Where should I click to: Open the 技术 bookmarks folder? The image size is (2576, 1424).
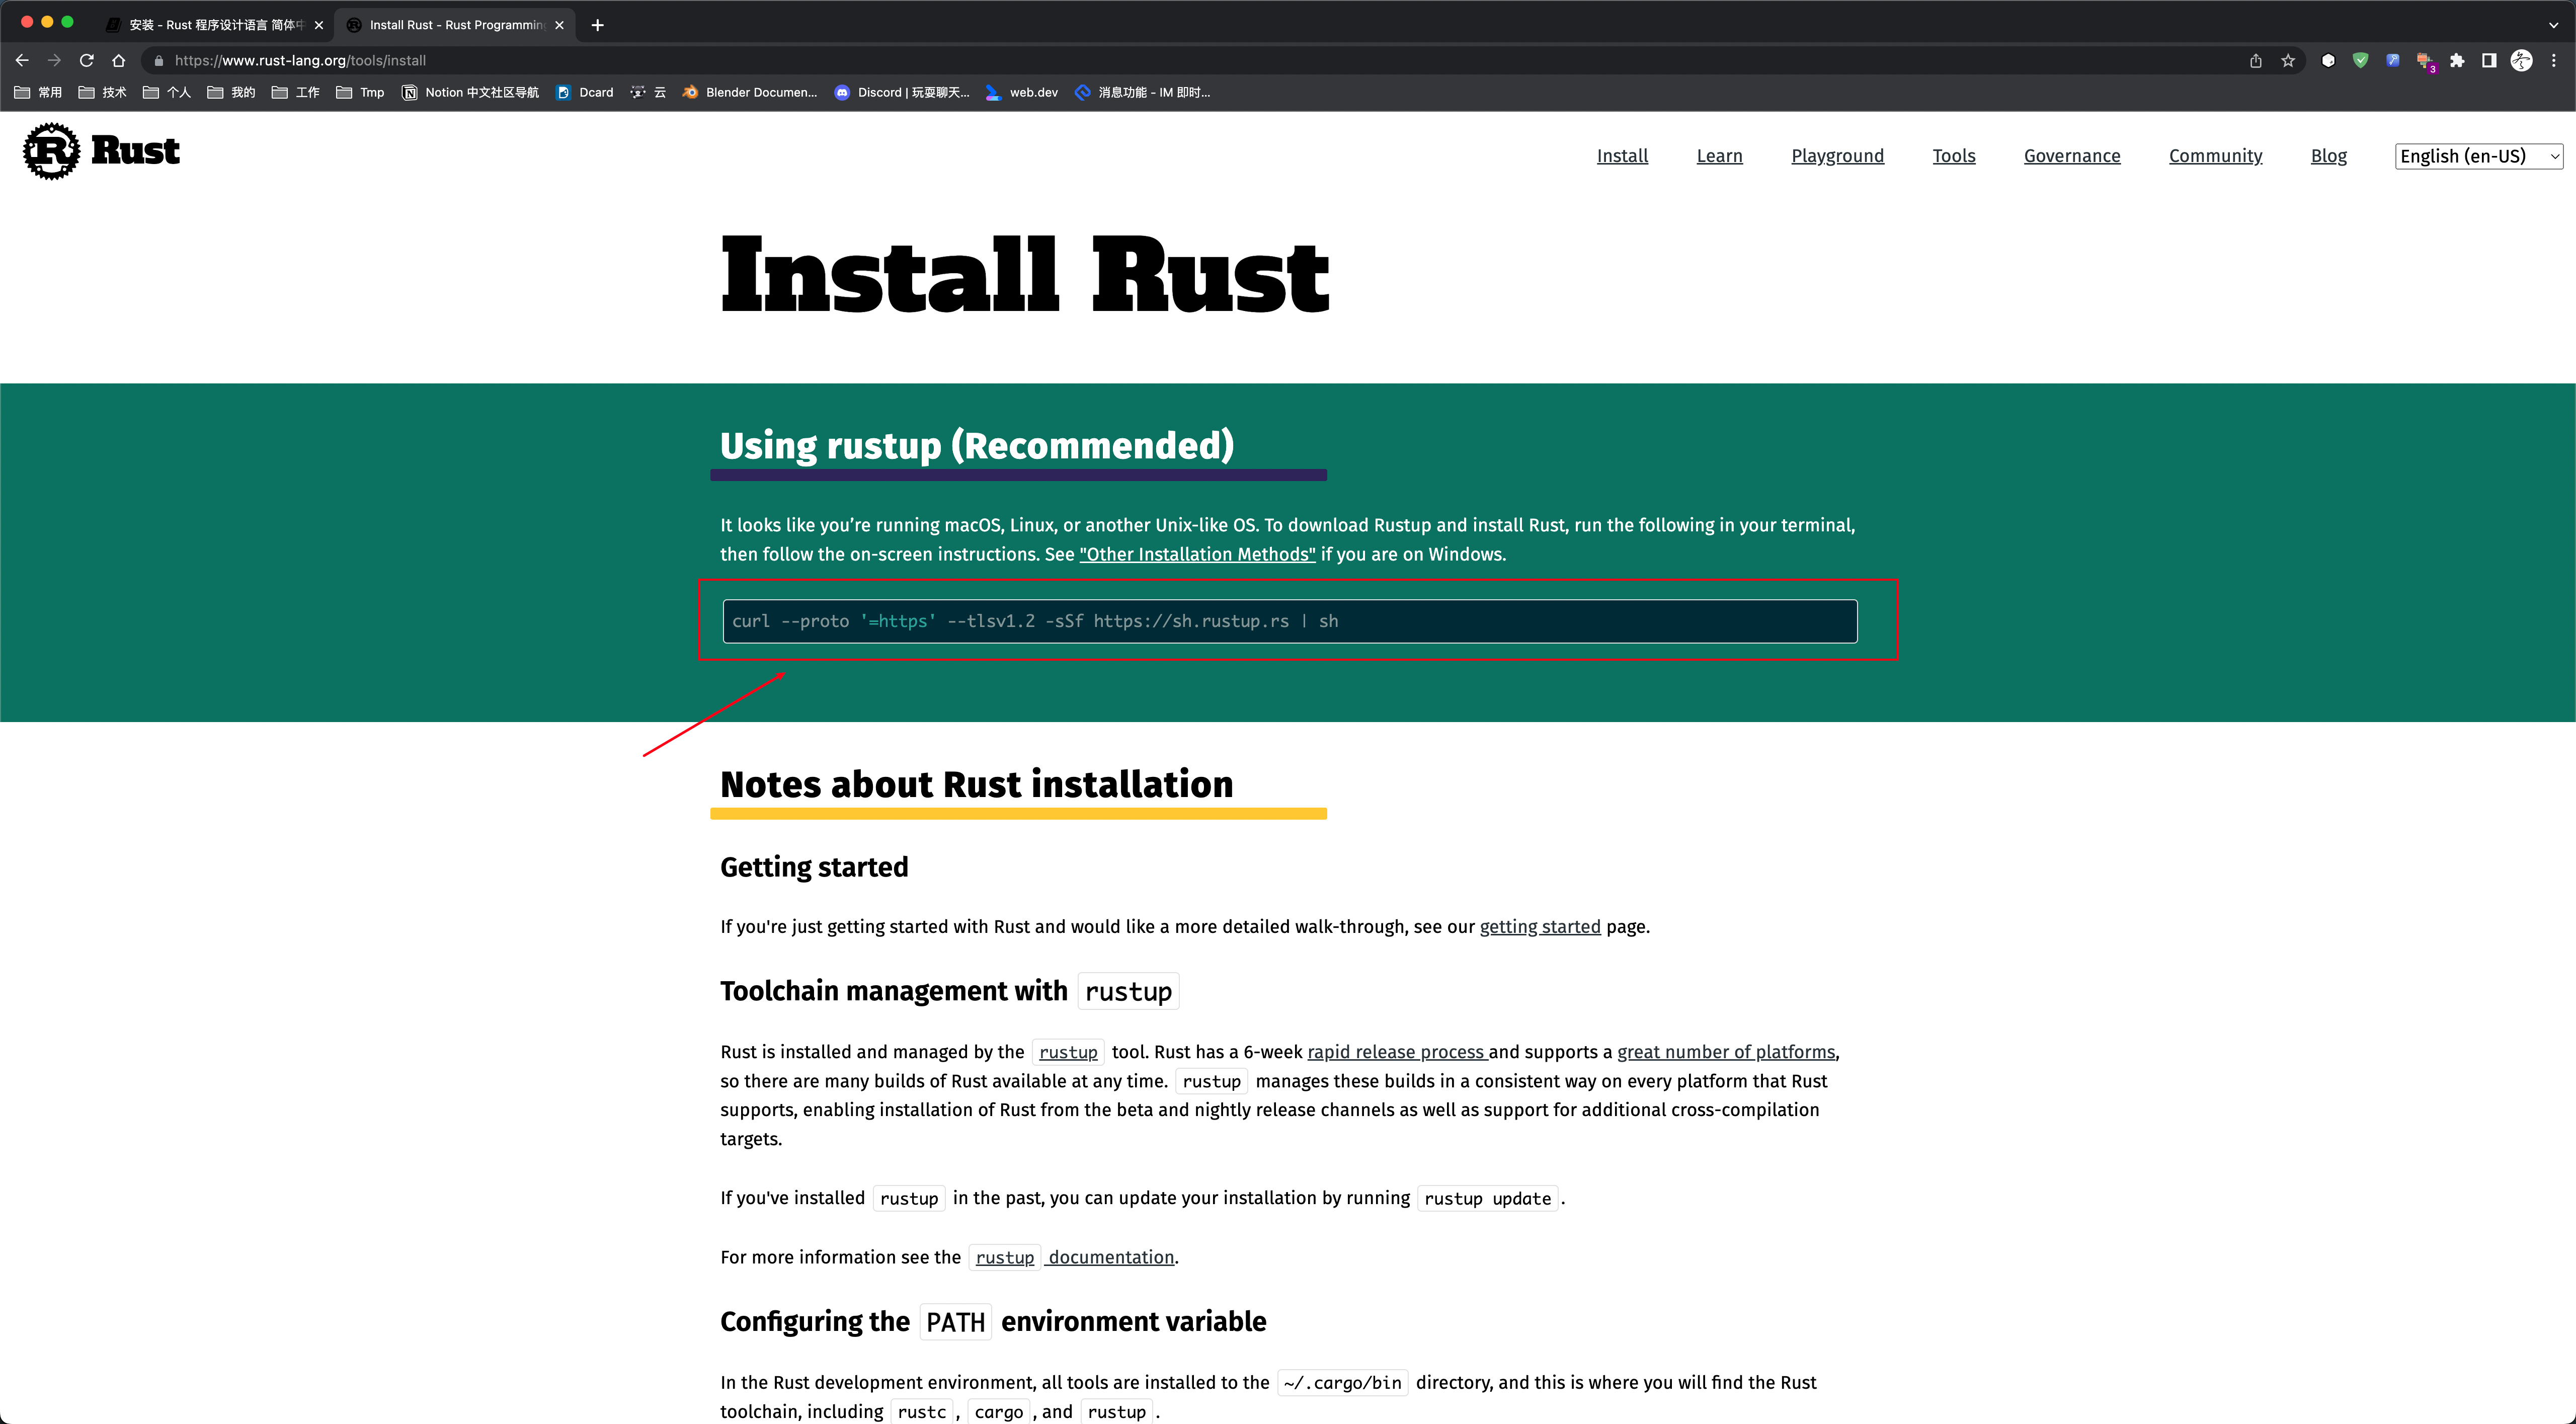coord(102,92)
